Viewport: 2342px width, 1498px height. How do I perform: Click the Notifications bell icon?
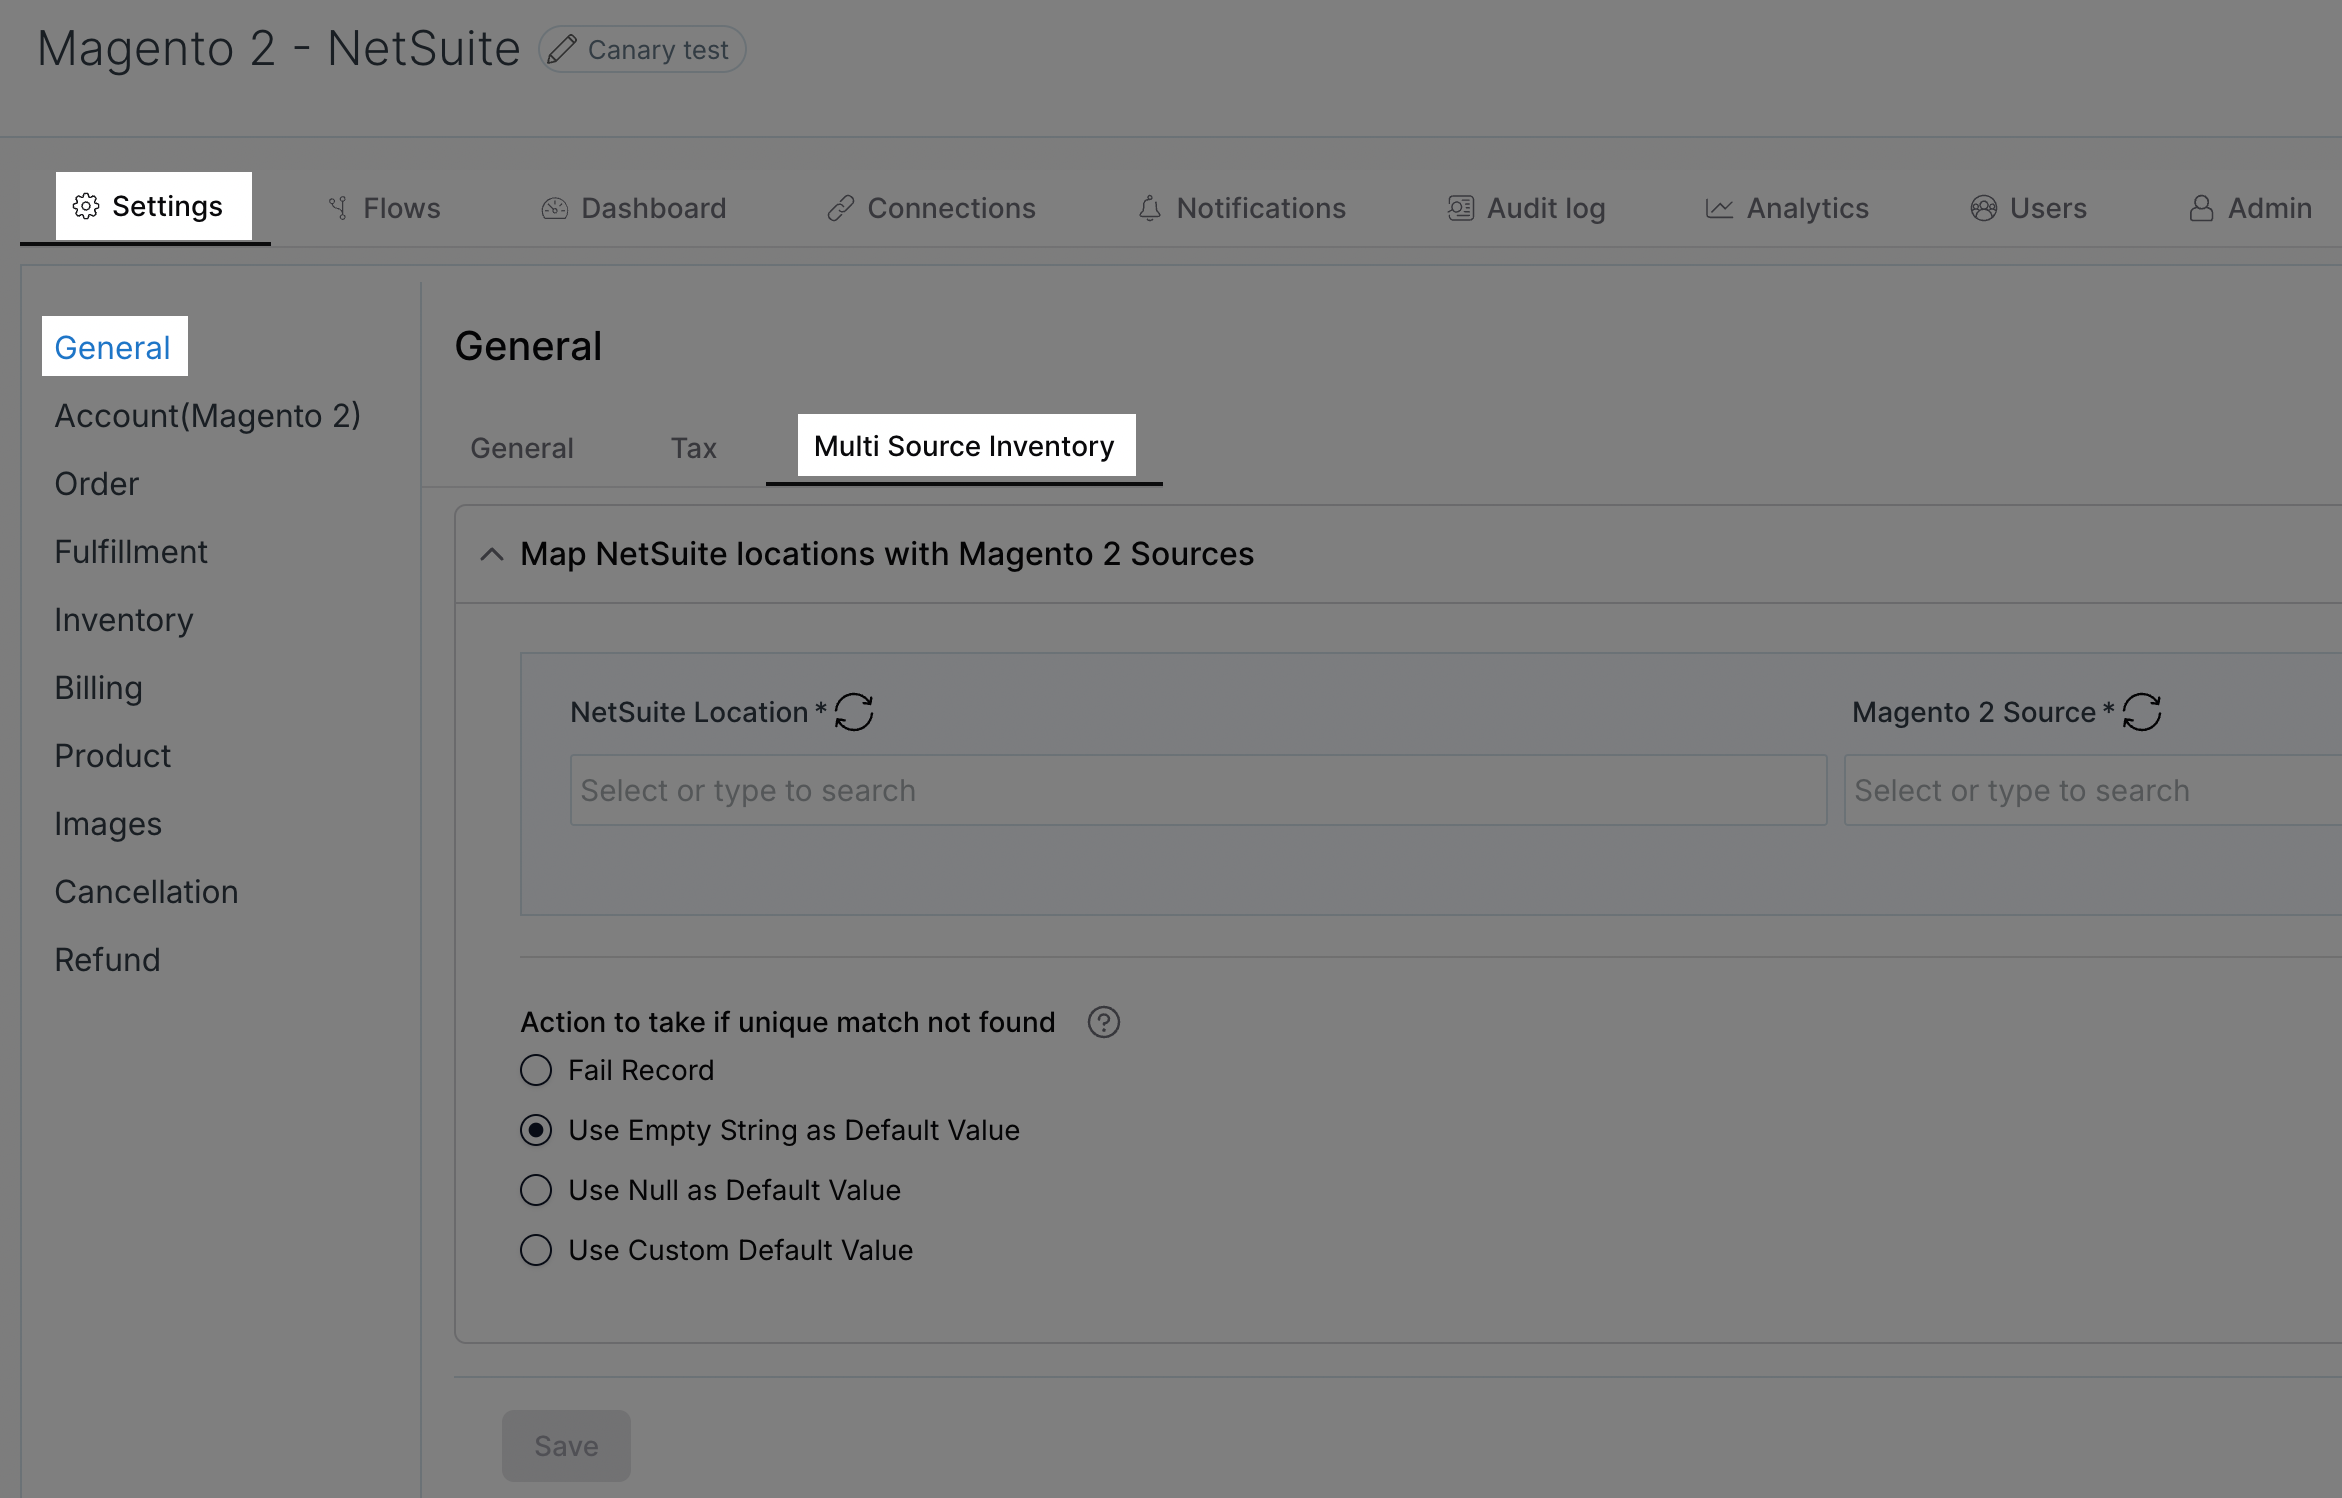pos(1150,208)
